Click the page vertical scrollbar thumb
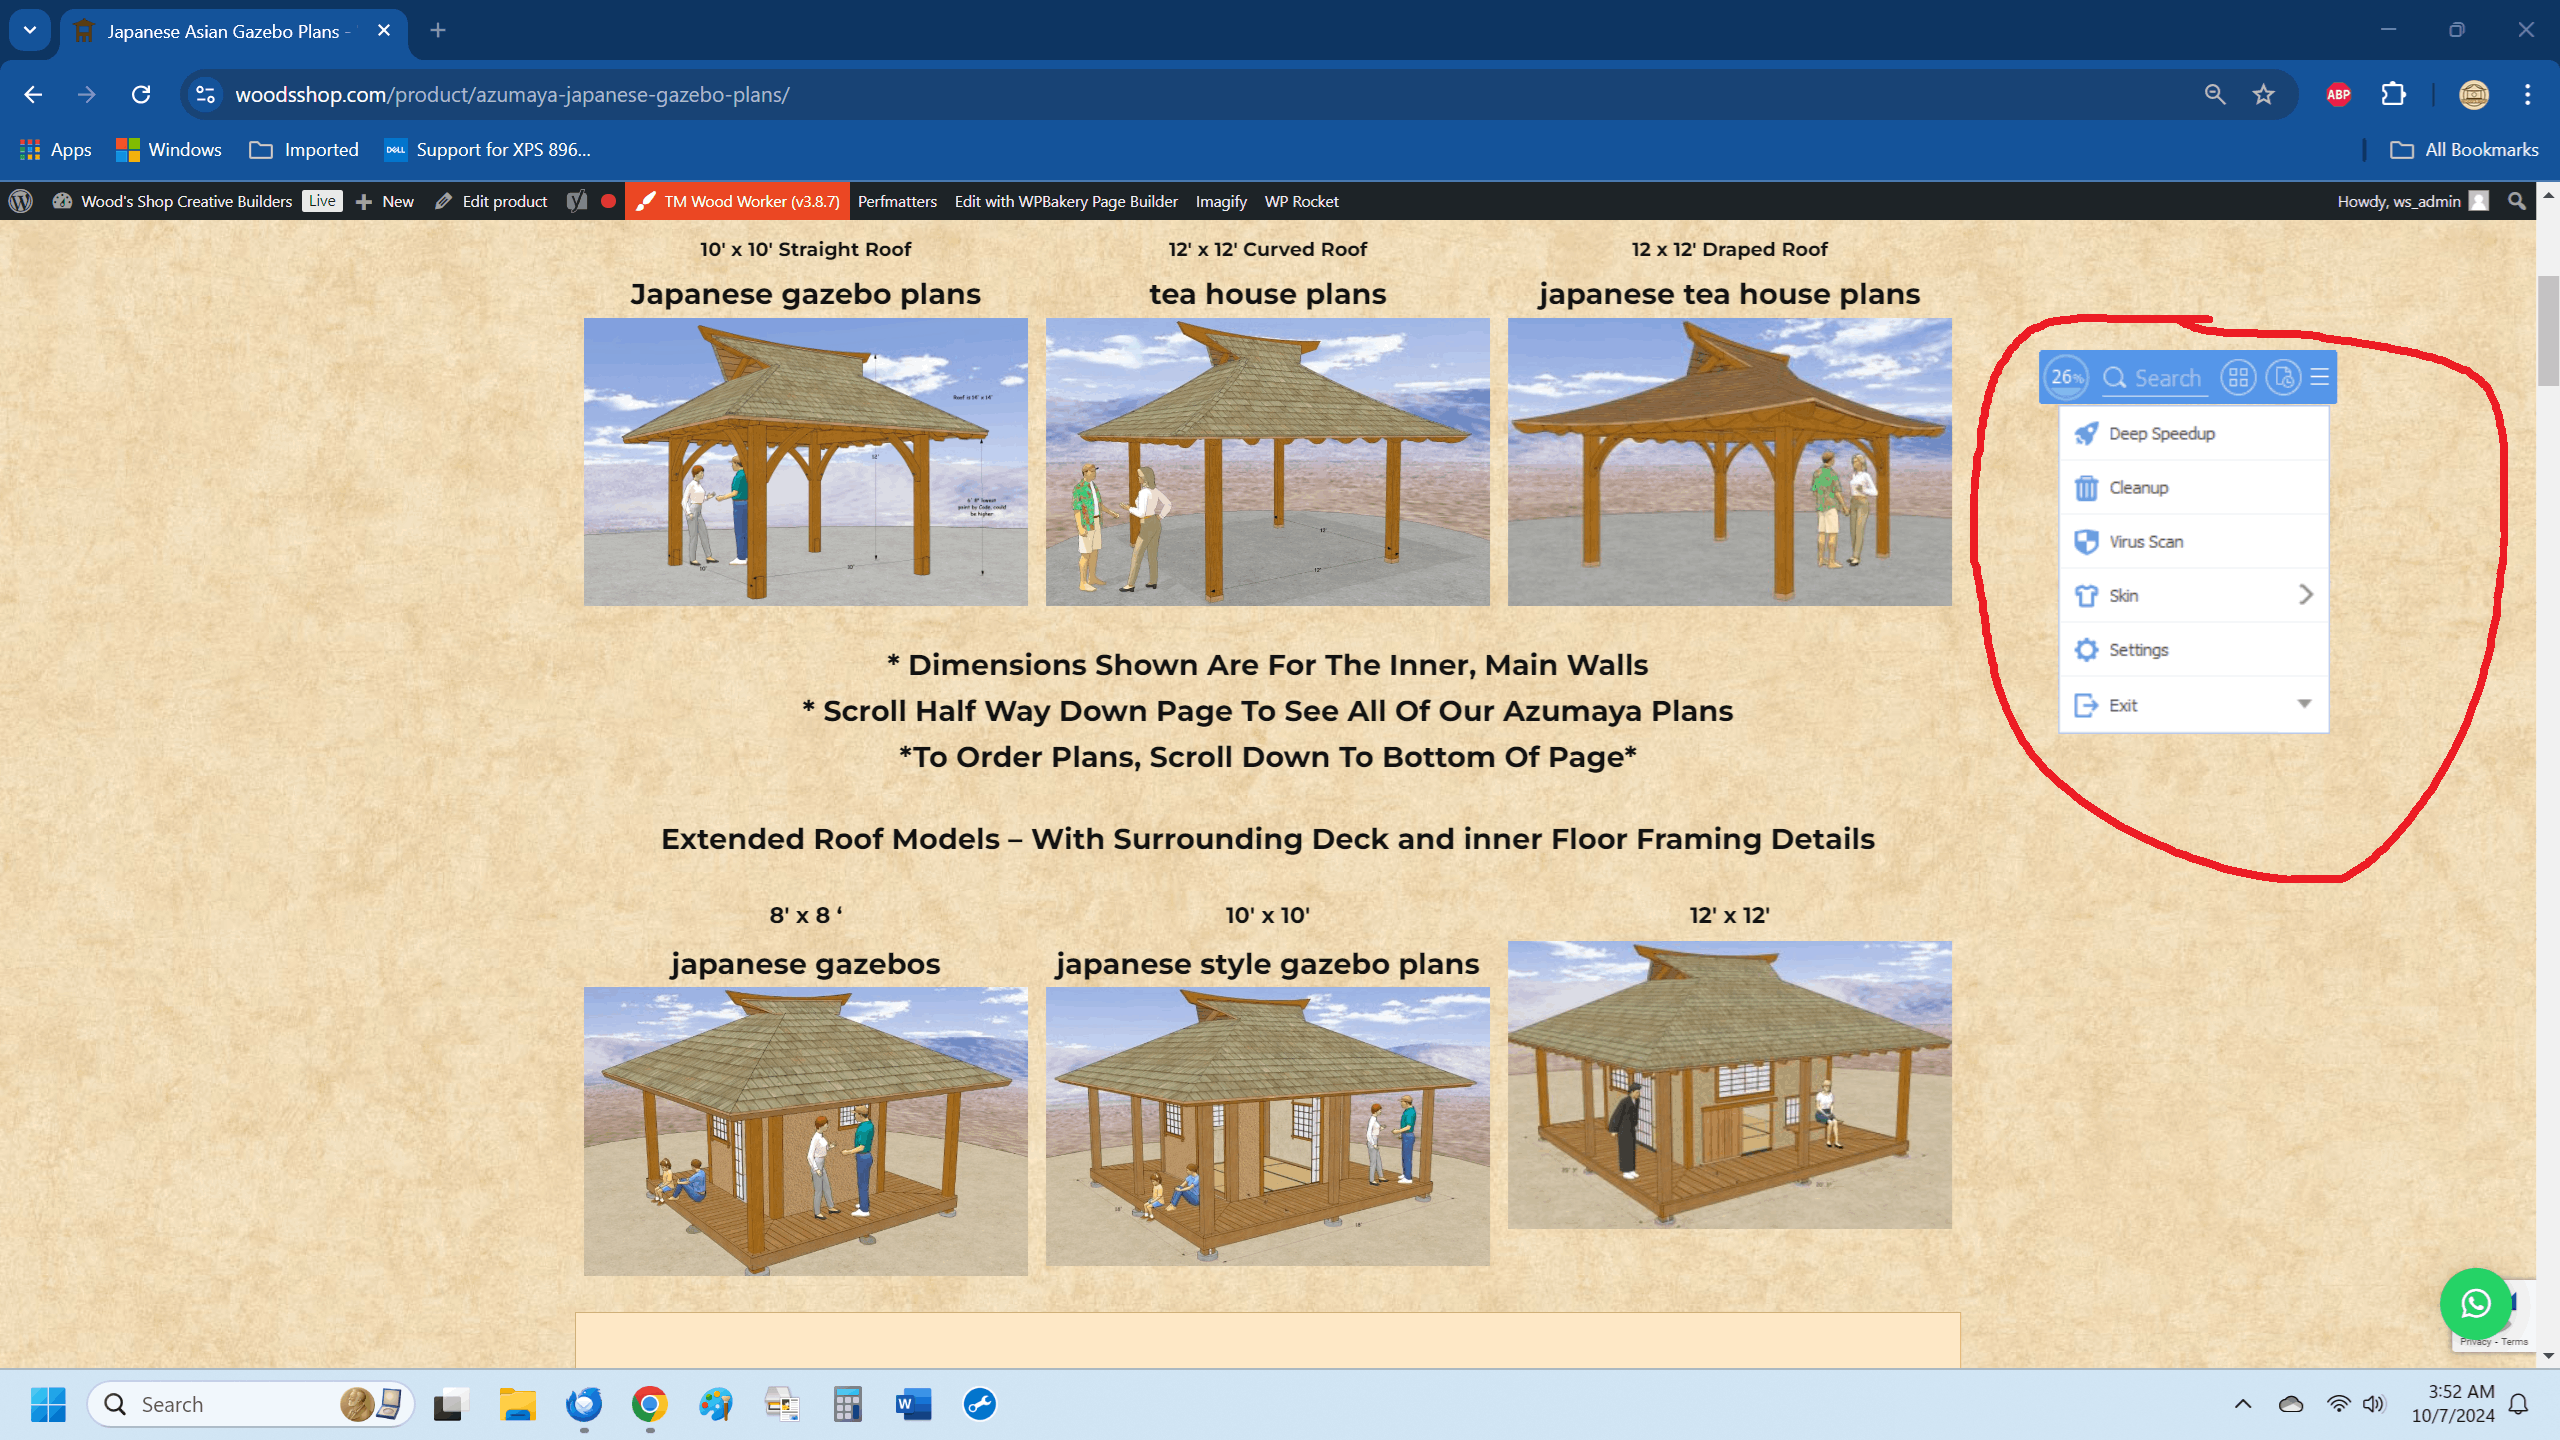This screenshot has height=1440, width=2560. point(2548,330)
